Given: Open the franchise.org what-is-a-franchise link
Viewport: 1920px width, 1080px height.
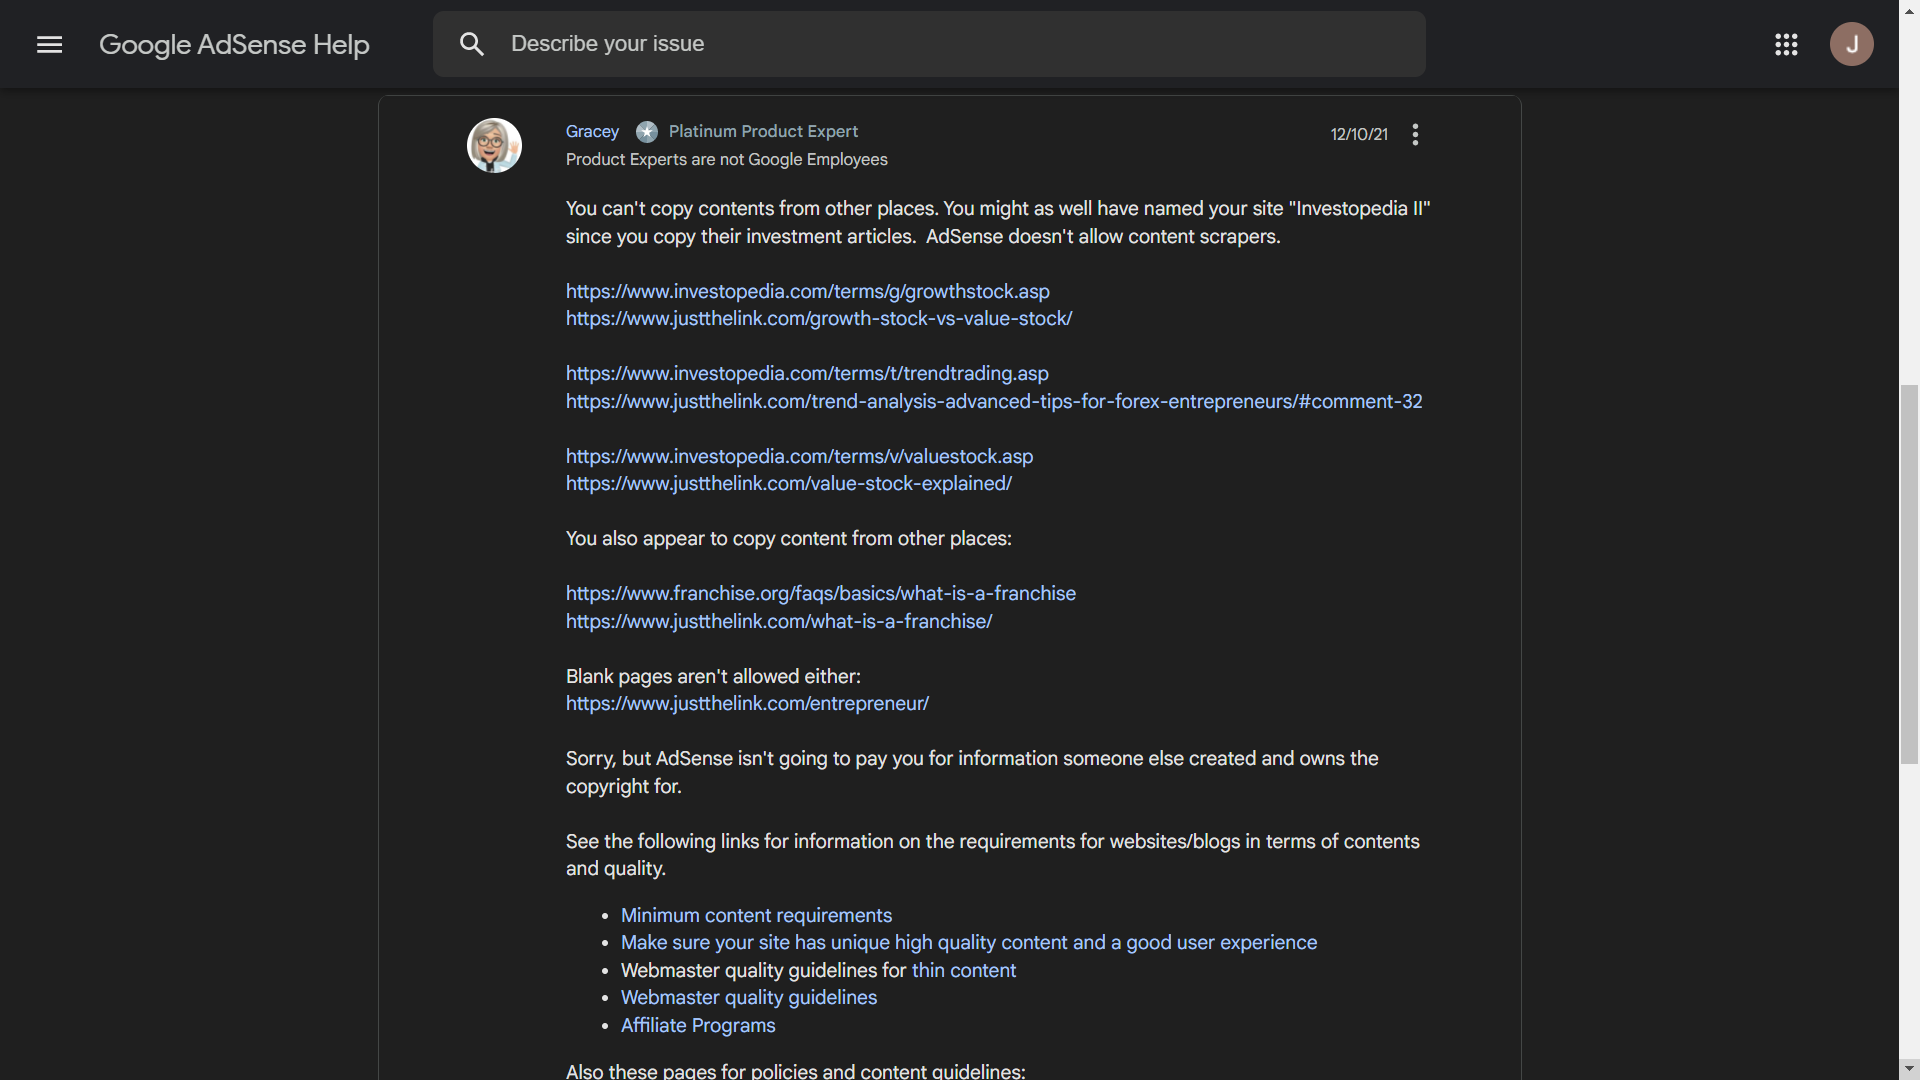Looking at the screenshot, I should (820, 594).
